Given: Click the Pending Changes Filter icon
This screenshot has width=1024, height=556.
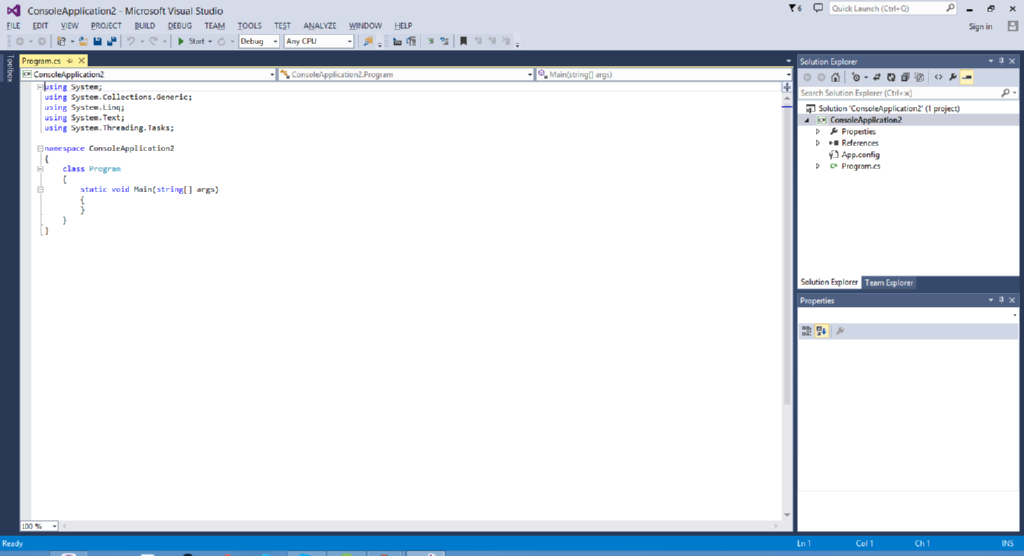Looking at the screenshot, I should tap(856, 77).
